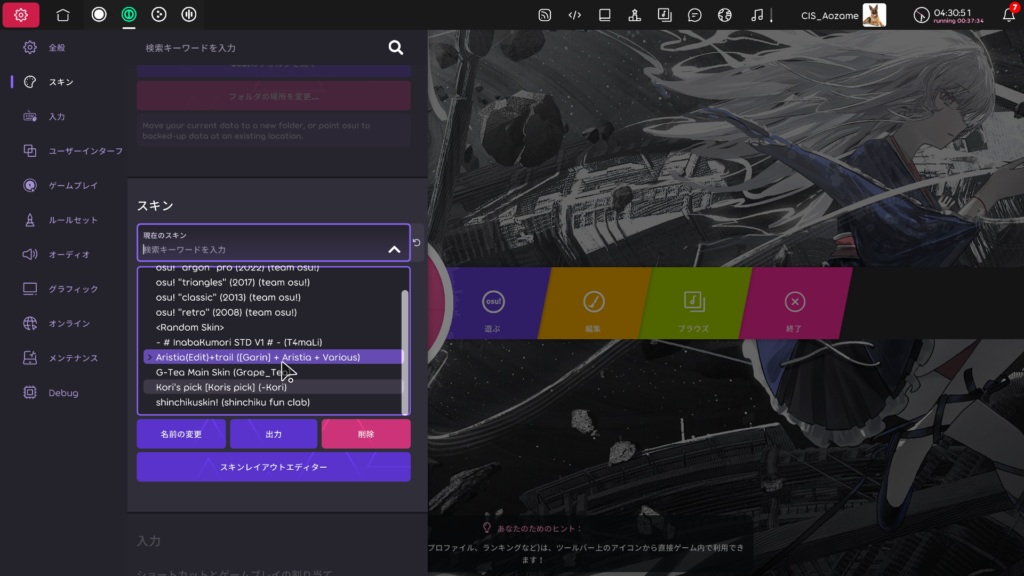Collapse the 現在のスキン dropdown chevron
Viewport: 1024px width, 576px height.
(394, 249)
